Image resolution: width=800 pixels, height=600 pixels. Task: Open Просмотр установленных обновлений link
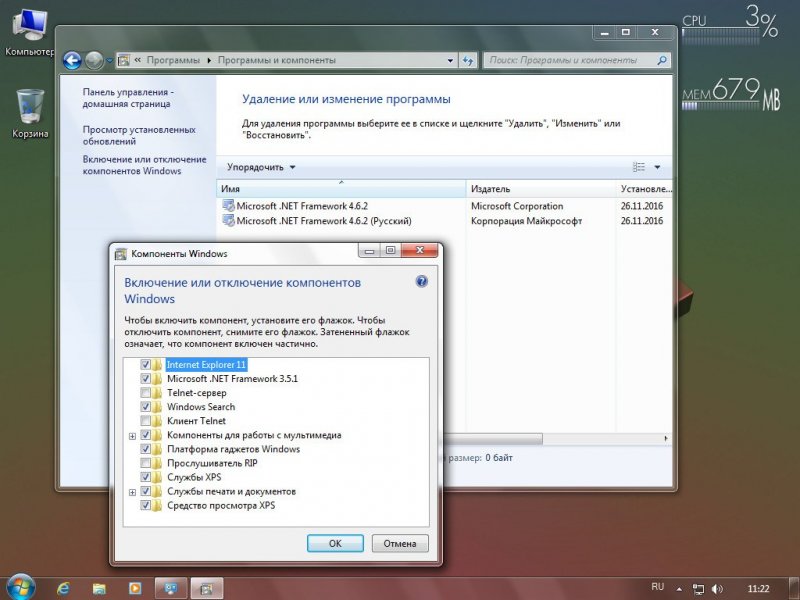click(139, 135)
